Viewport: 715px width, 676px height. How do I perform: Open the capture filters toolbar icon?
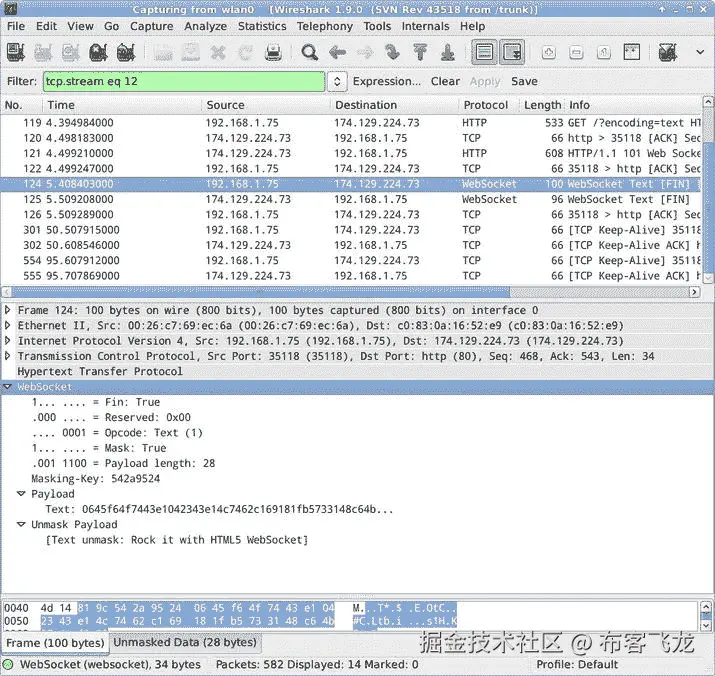tap(668, 52)
